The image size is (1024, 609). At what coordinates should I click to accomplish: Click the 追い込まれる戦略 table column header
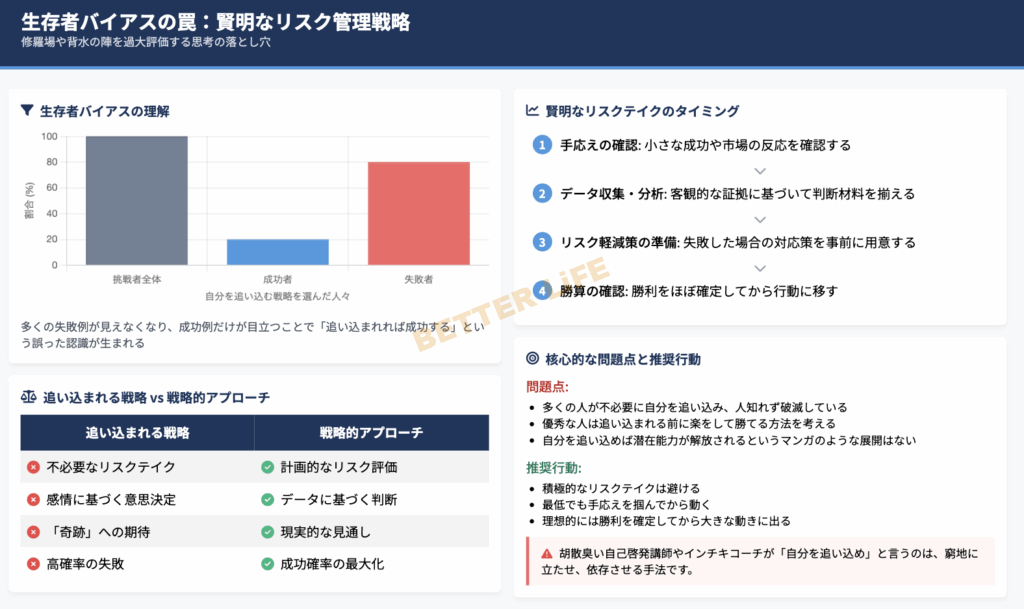137,433
